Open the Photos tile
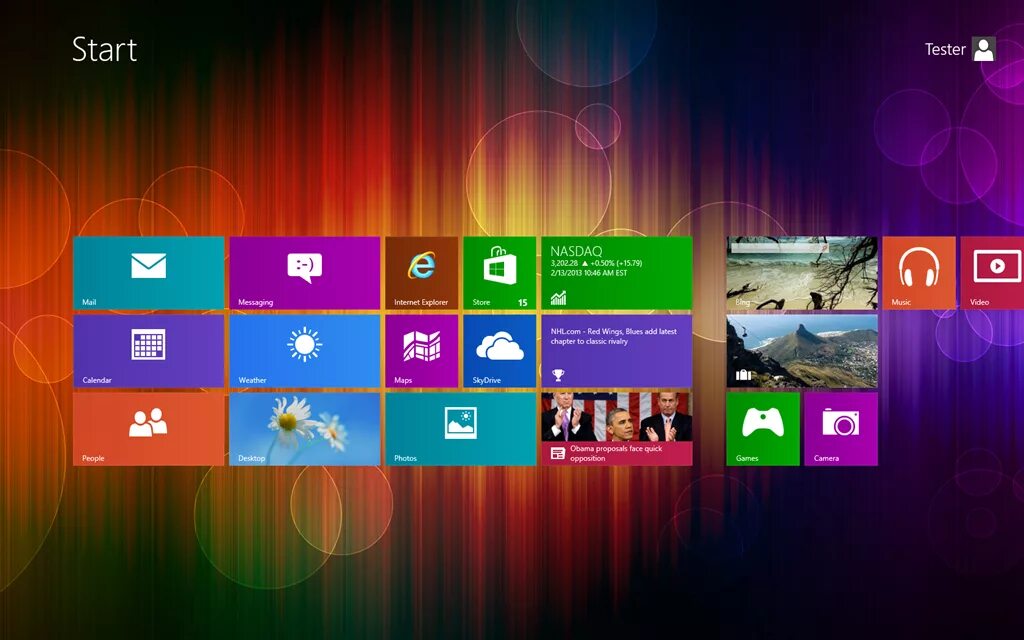This screenshot has height=640, width=1024. pos(460,429)
